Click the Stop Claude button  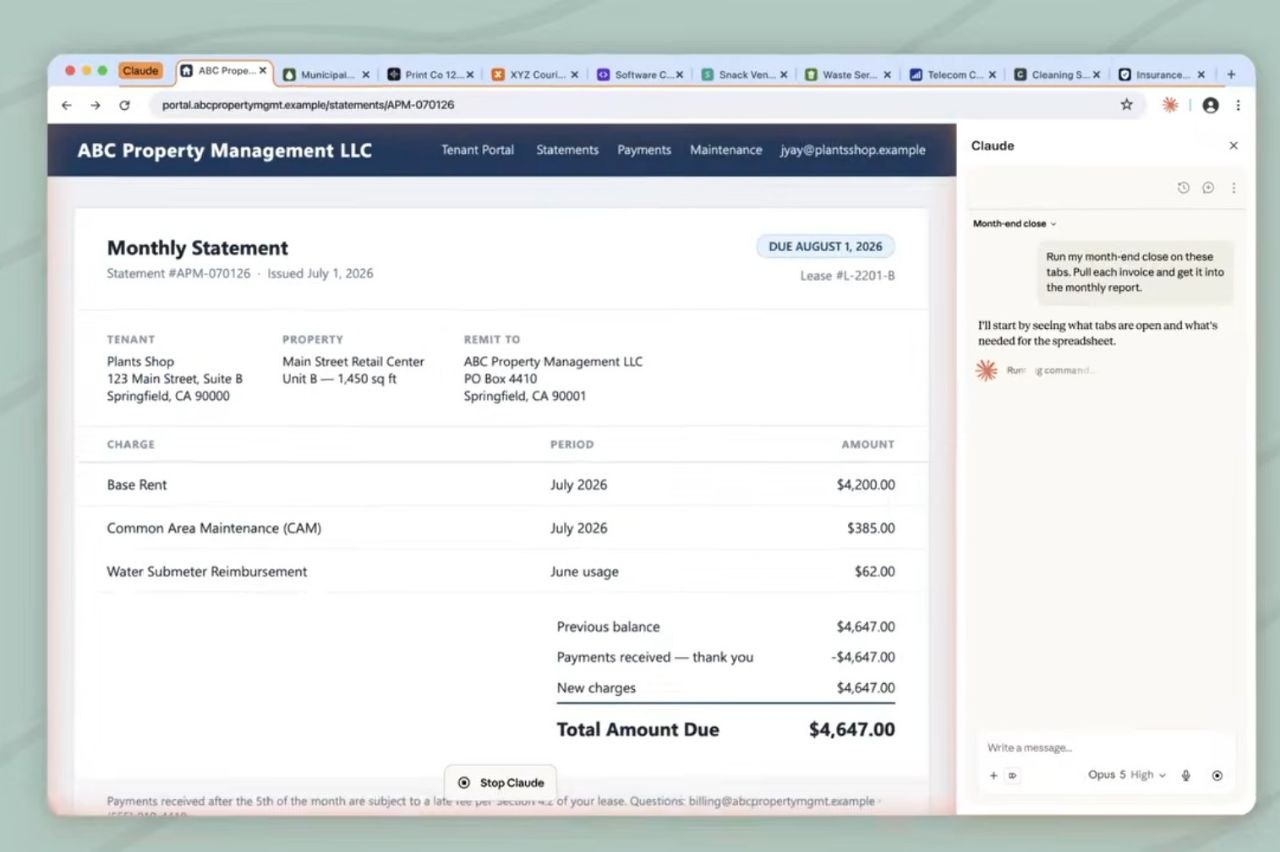pos(500,783)
